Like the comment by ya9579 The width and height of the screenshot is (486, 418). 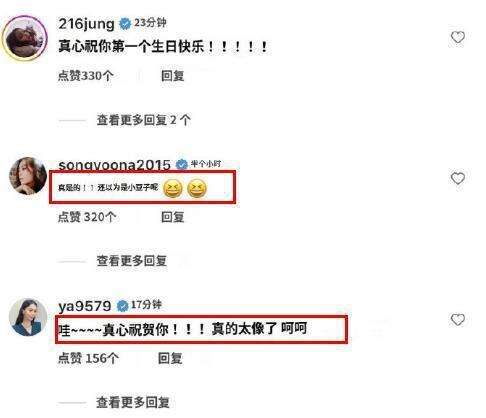pos(458,320)
